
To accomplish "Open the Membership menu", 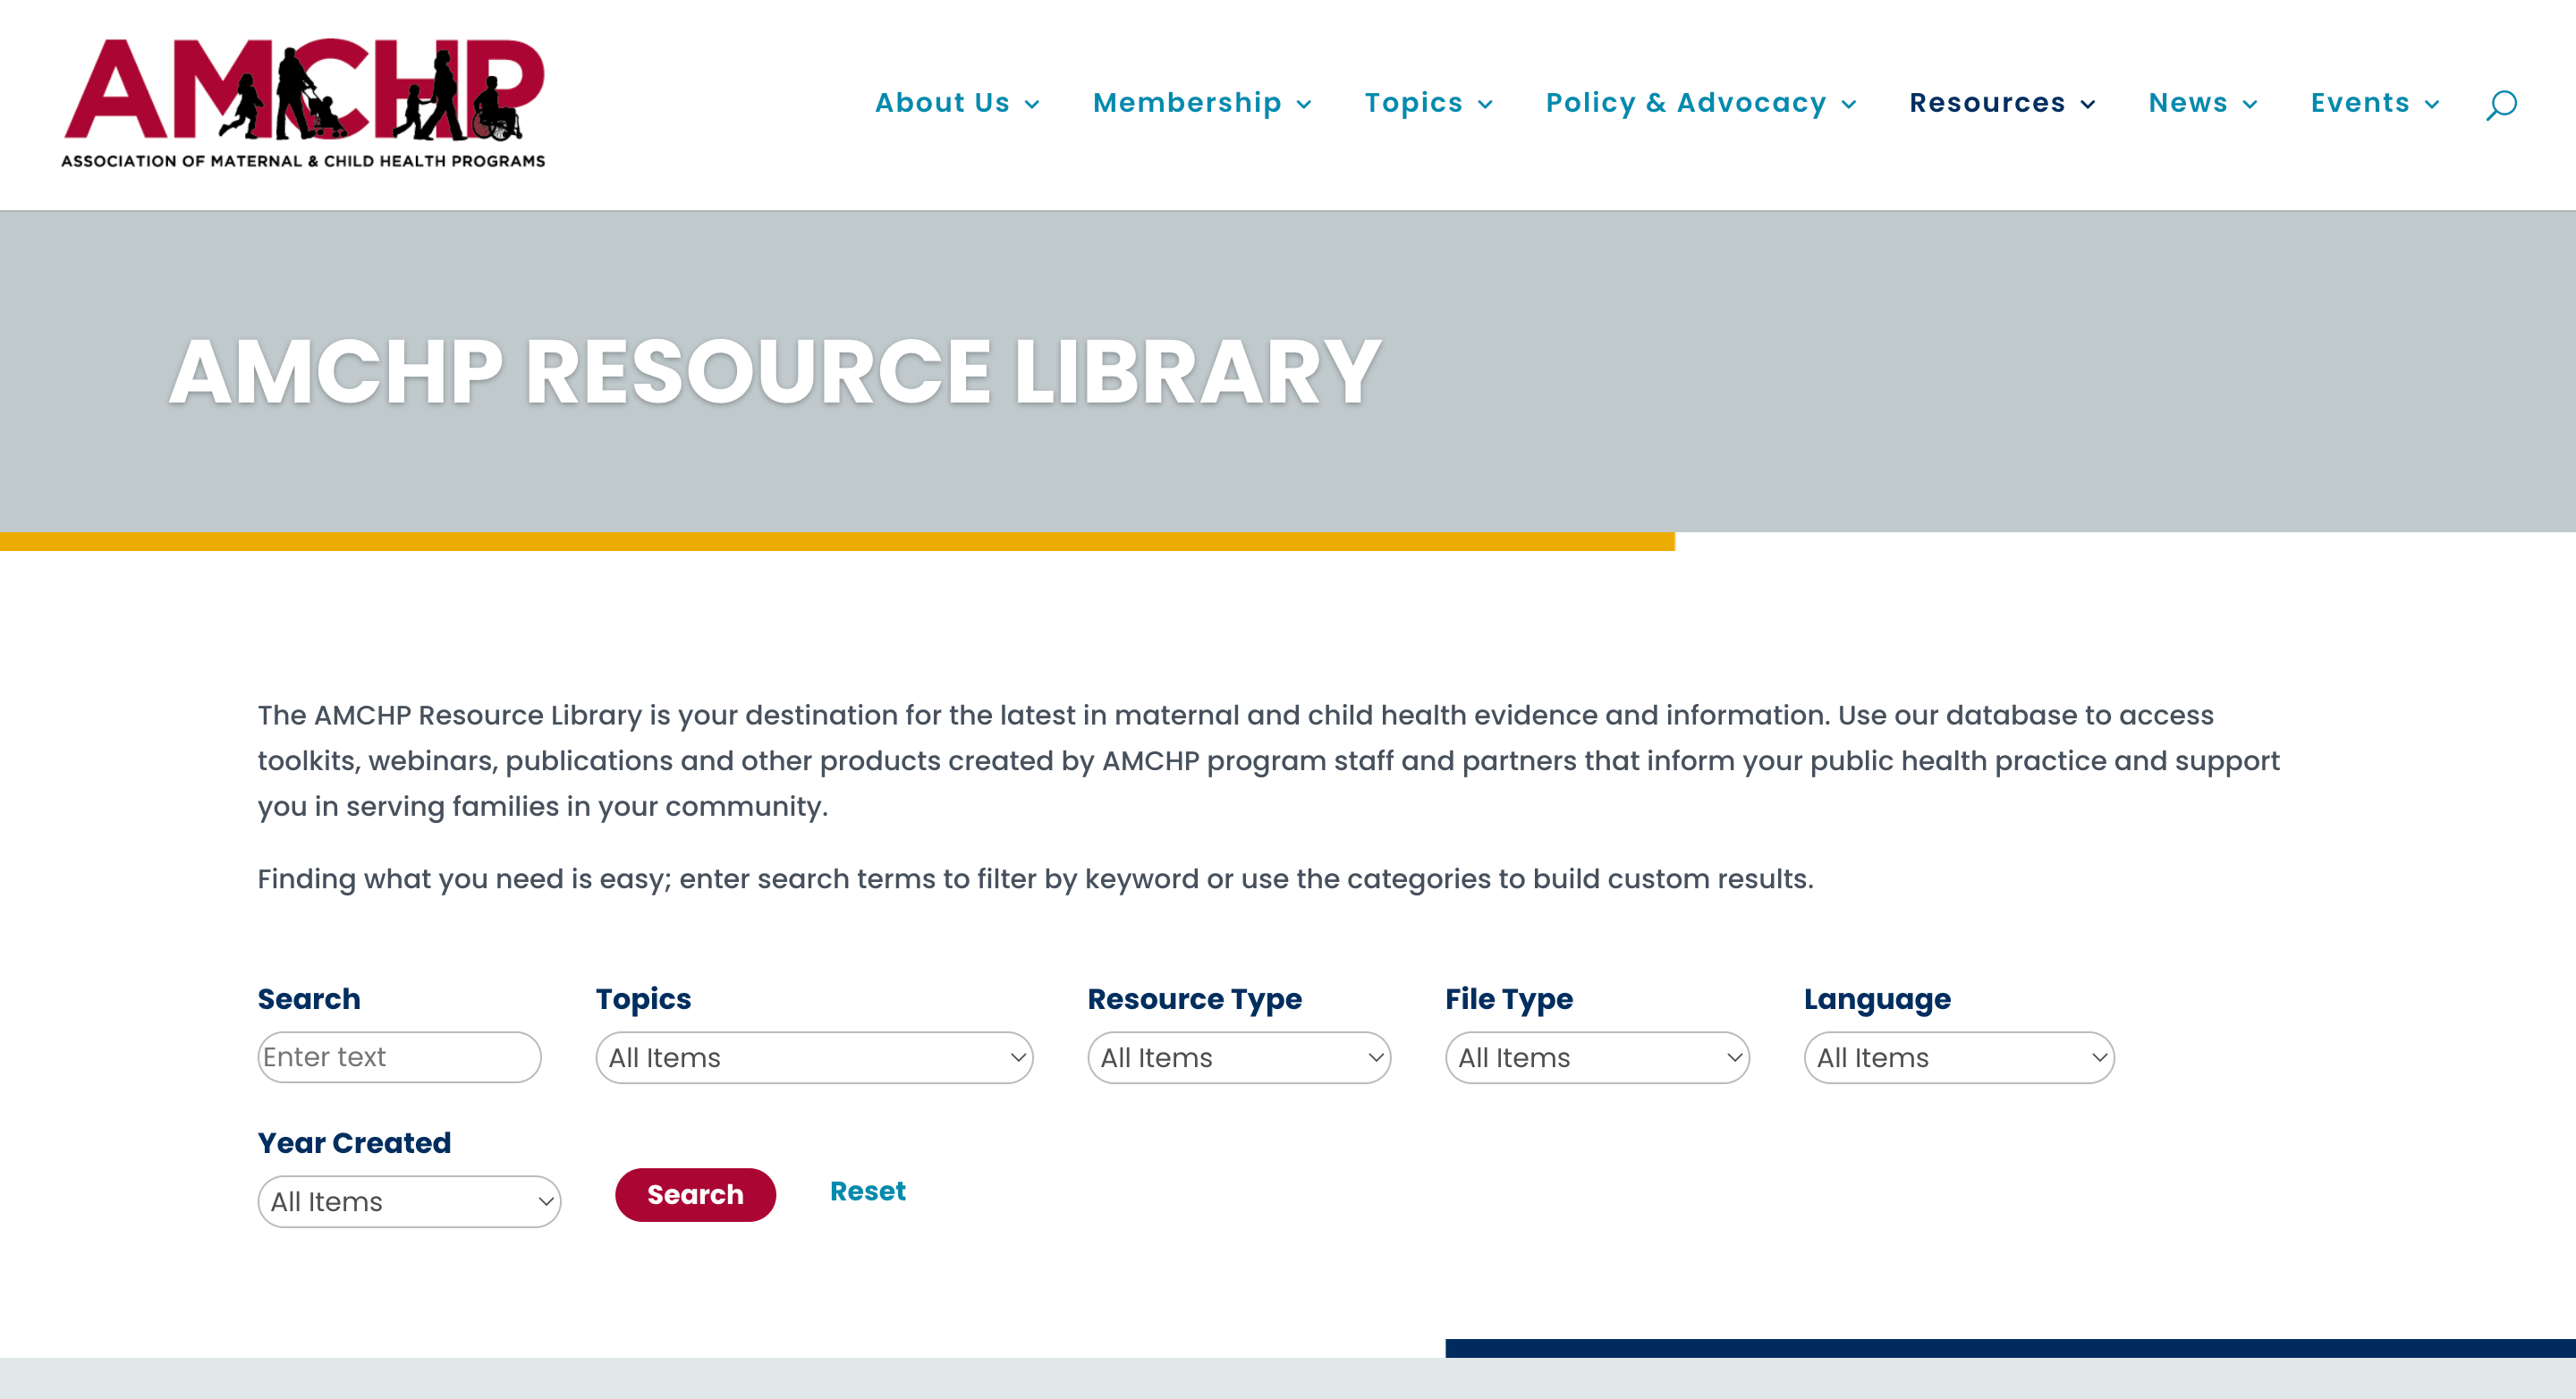I will (1201, 103).
